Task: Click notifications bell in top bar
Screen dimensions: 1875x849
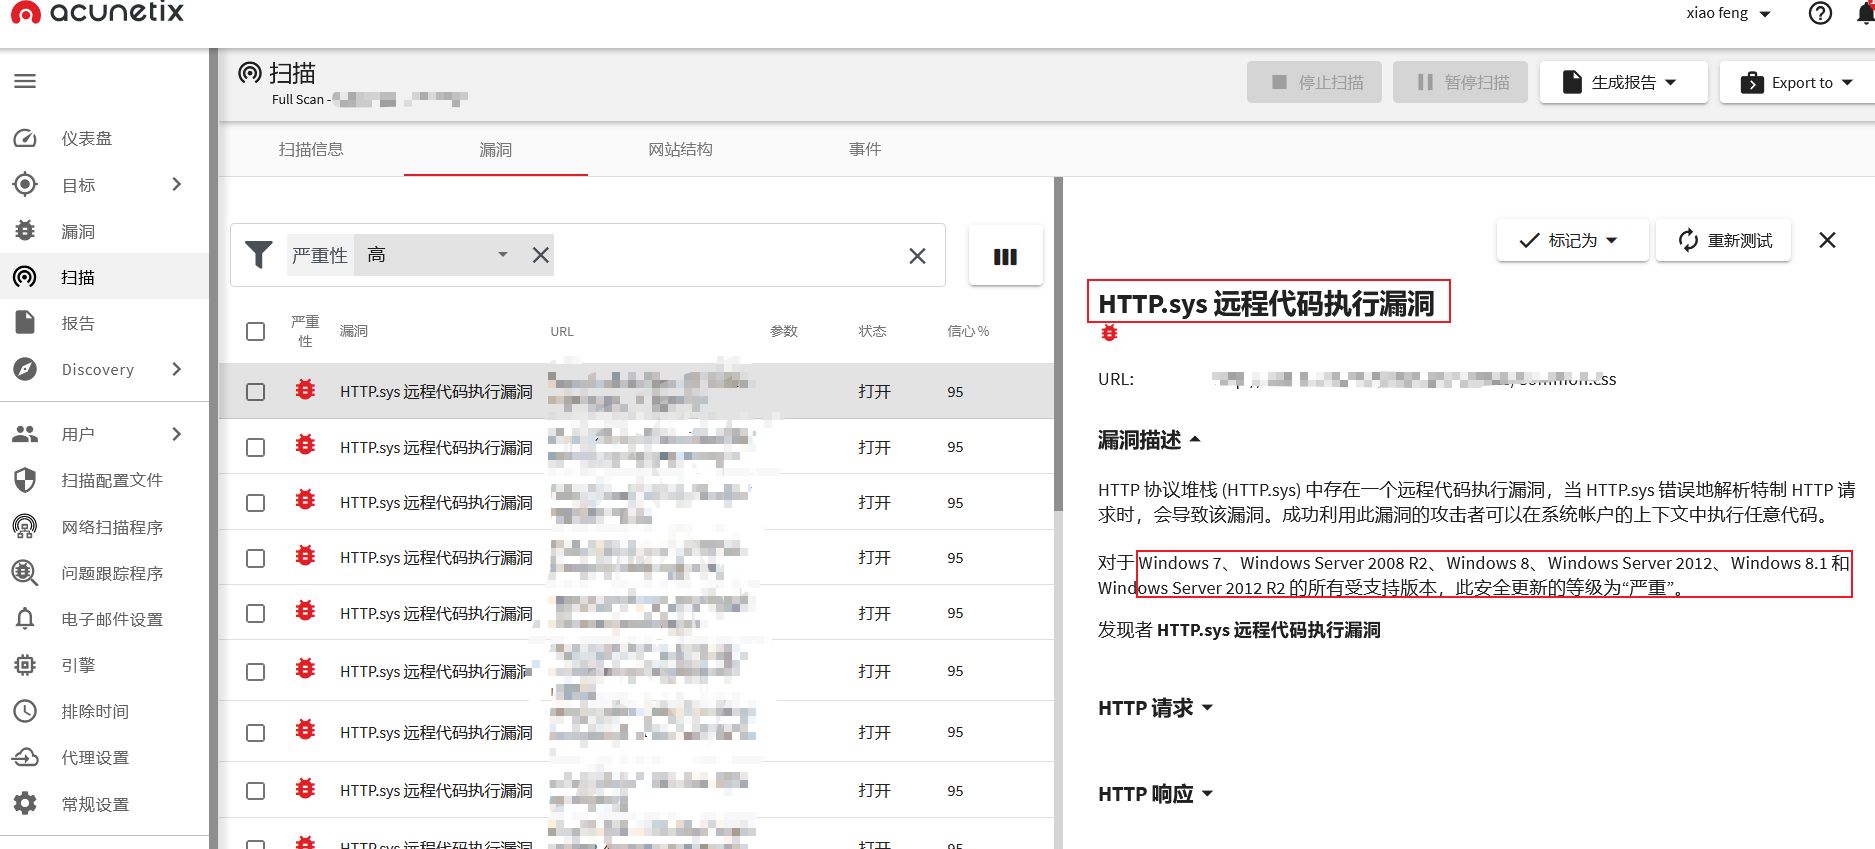Action: 1865,13
